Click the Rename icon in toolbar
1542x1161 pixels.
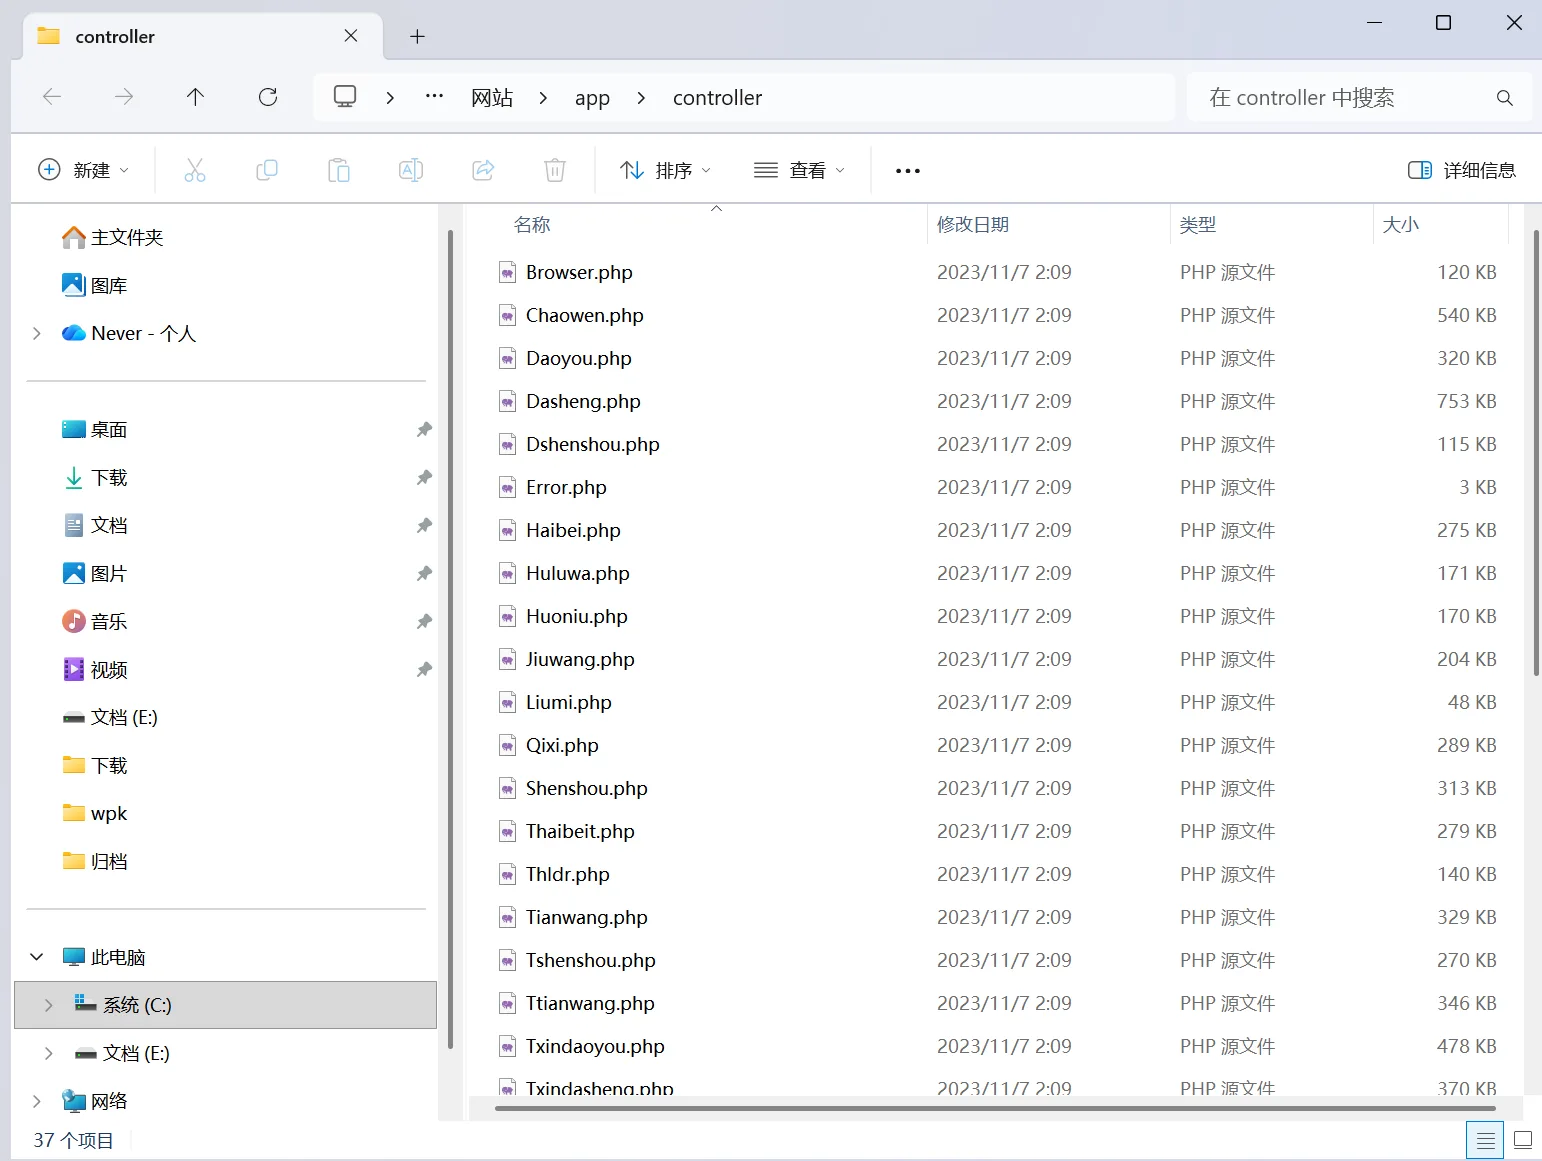coord(411,170)
